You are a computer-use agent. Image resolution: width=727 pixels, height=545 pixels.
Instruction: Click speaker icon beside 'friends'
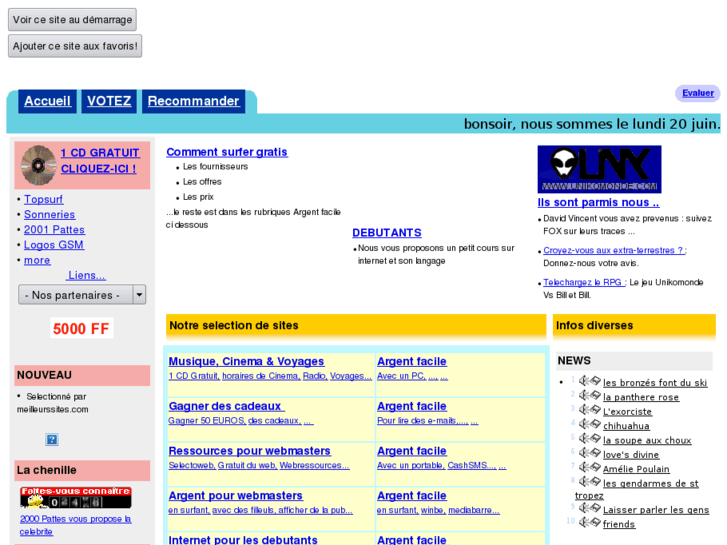pyautogui.click(x=584, y=522)
